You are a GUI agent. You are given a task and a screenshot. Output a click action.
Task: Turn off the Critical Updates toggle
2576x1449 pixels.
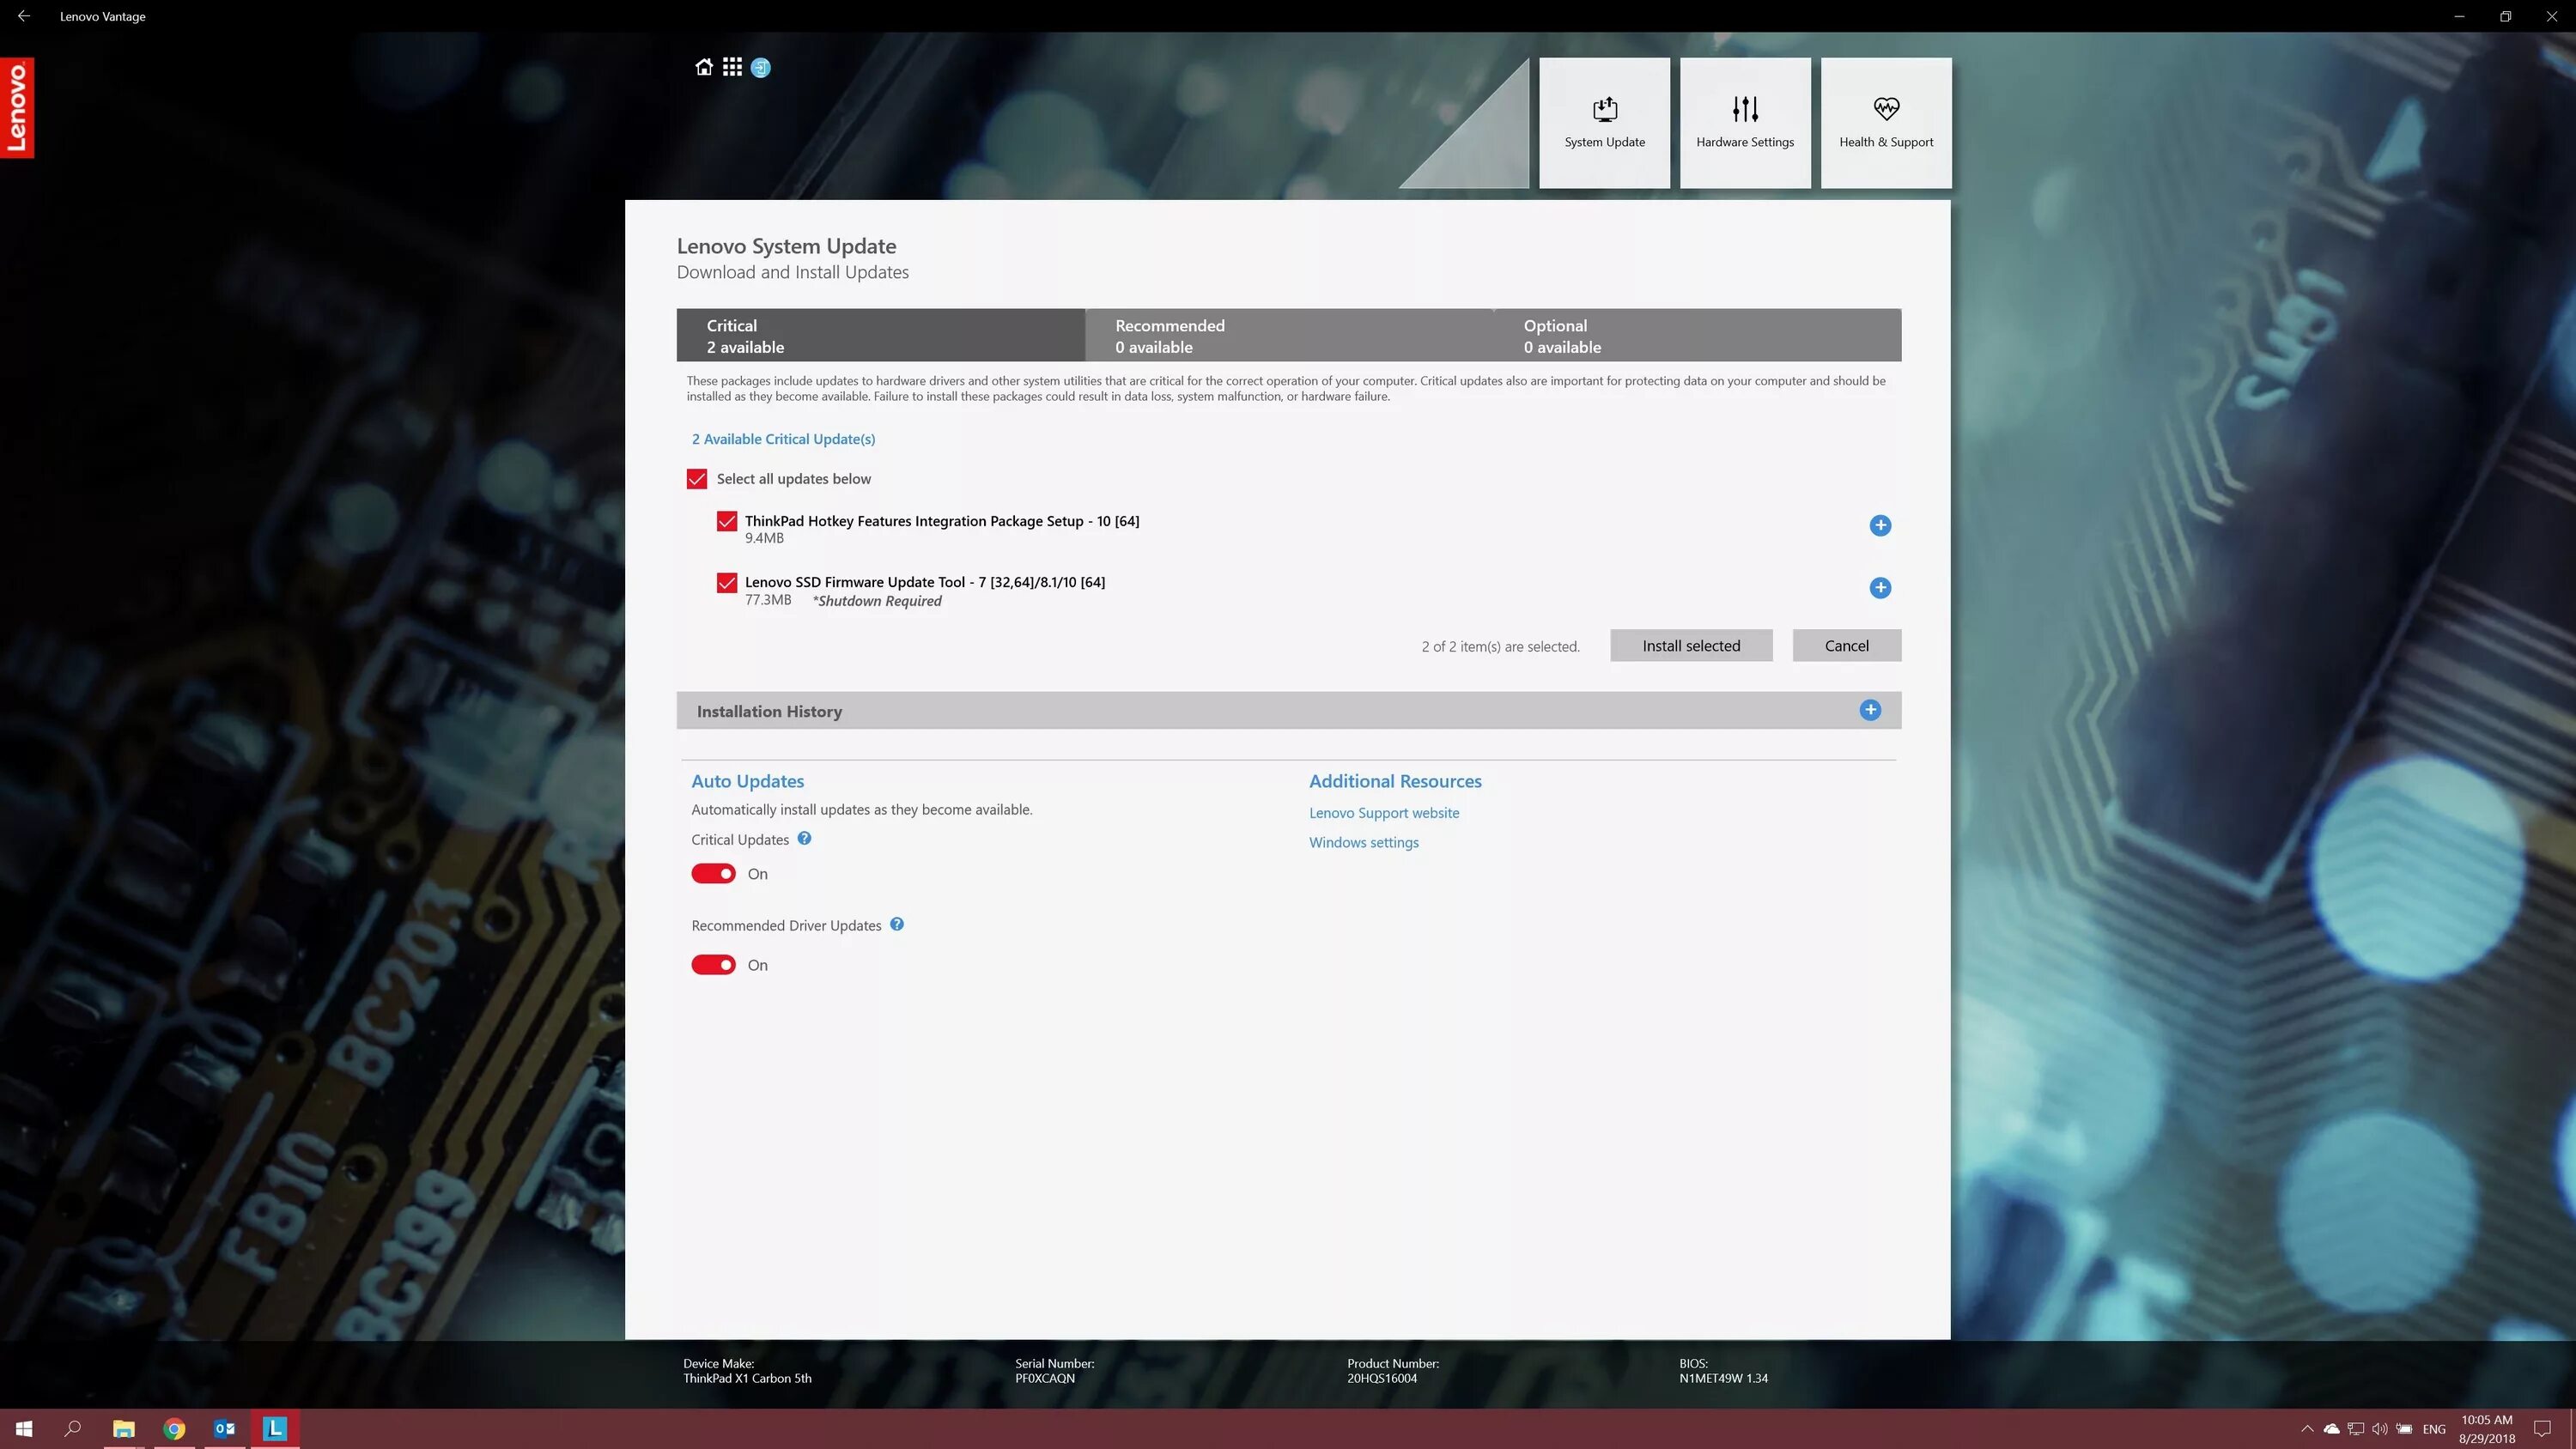713,874
